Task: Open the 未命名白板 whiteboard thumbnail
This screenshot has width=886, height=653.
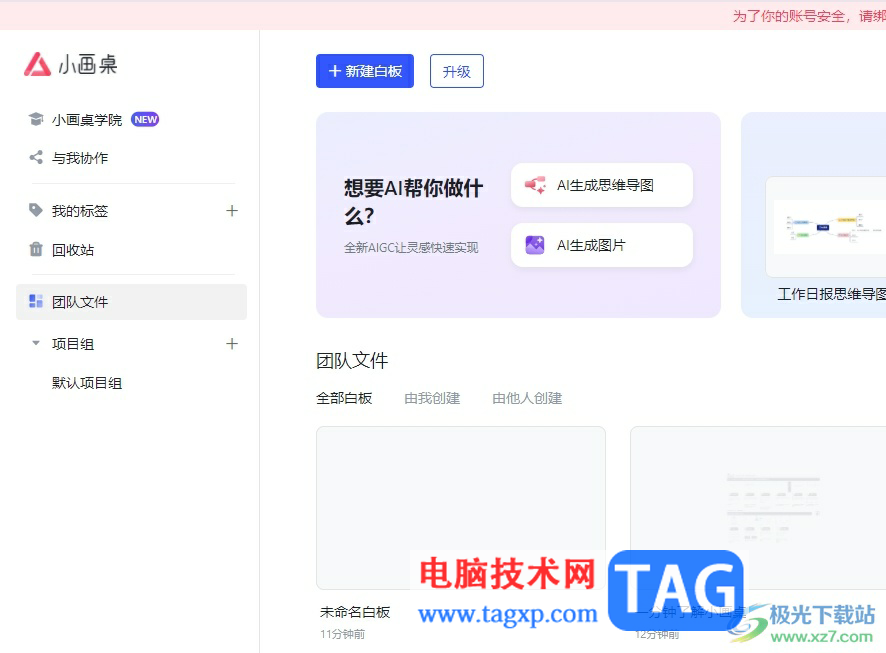Action: click(x=461, y=508)
